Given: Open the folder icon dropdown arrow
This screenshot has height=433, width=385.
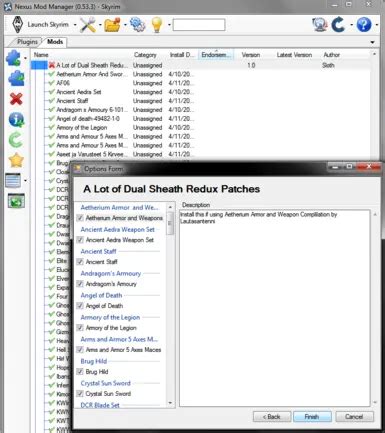Looking at the screenshot, I should 125,25.
